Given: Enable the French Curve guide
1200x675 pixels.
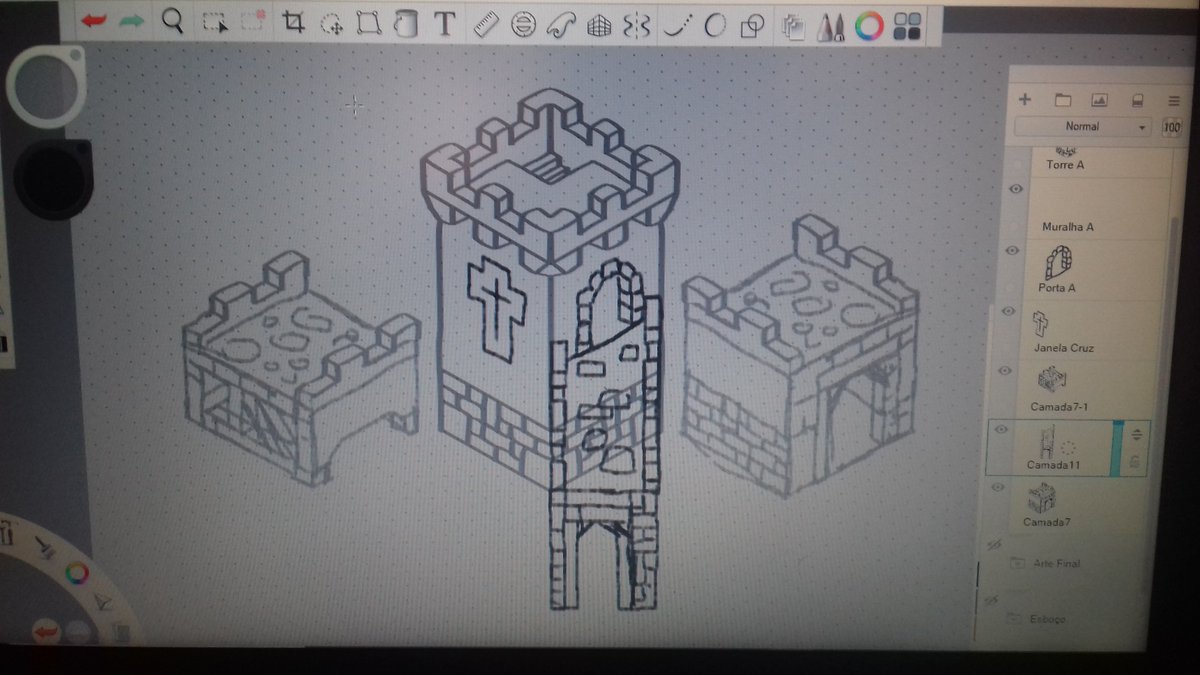Looking at the screenshot, I should click(x=561, y=25).
